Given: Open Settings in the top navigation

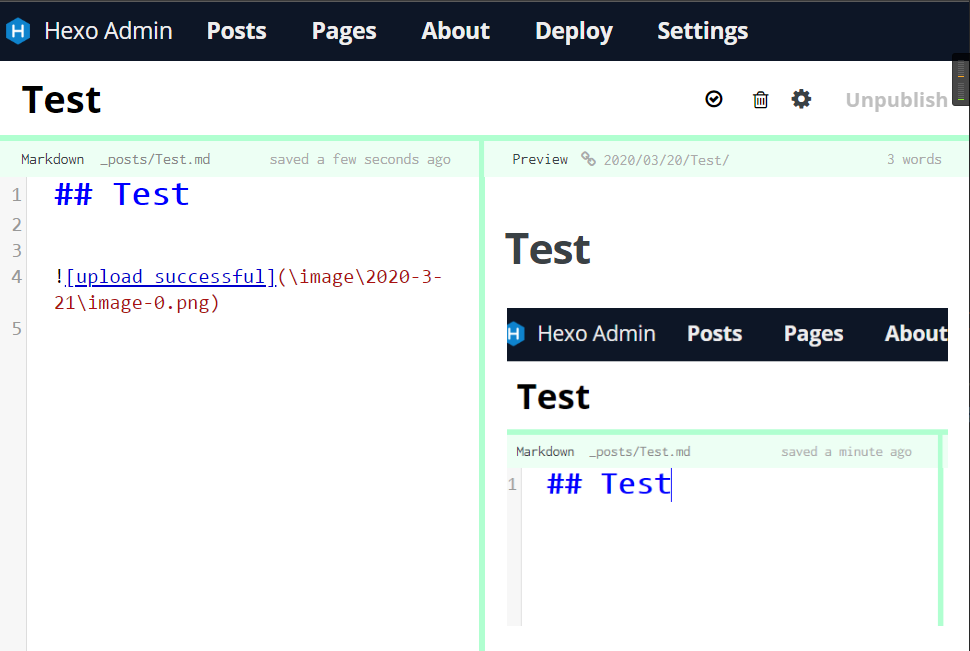Looking at the screenshot, I should pyautogui.click(x=702, y=31).
